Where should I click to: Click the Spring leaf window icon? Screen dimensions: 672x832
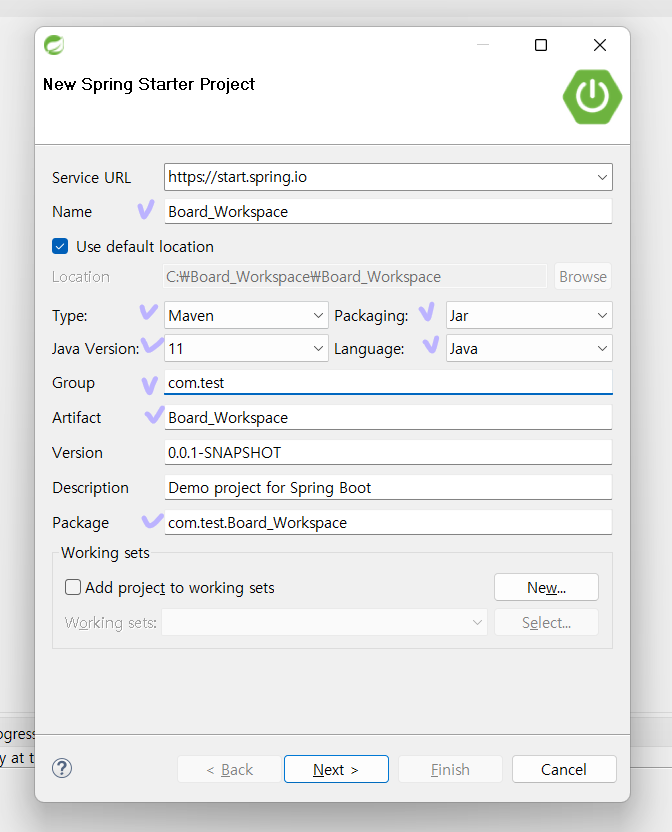(x=54, y=45)
